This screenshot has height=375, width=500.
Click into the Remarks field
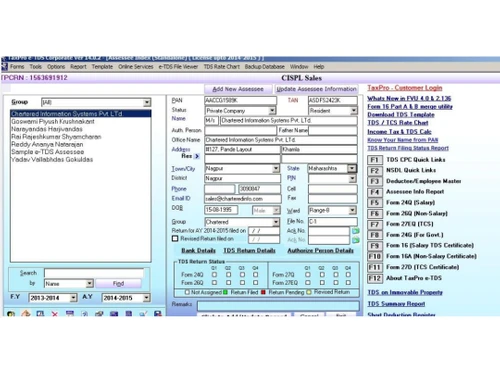tap(278, 305)
